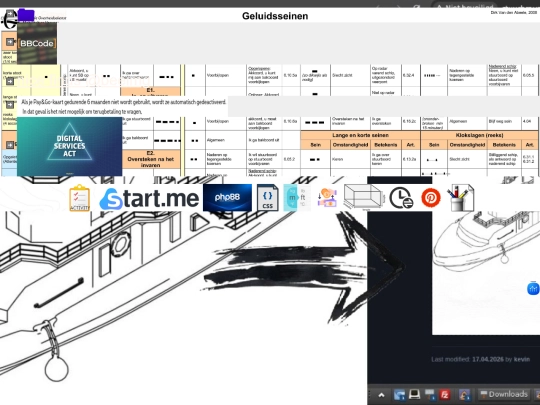Open the BBCode thumbnail tile
The width and height of the screenshot is (540, 405).
37,43
